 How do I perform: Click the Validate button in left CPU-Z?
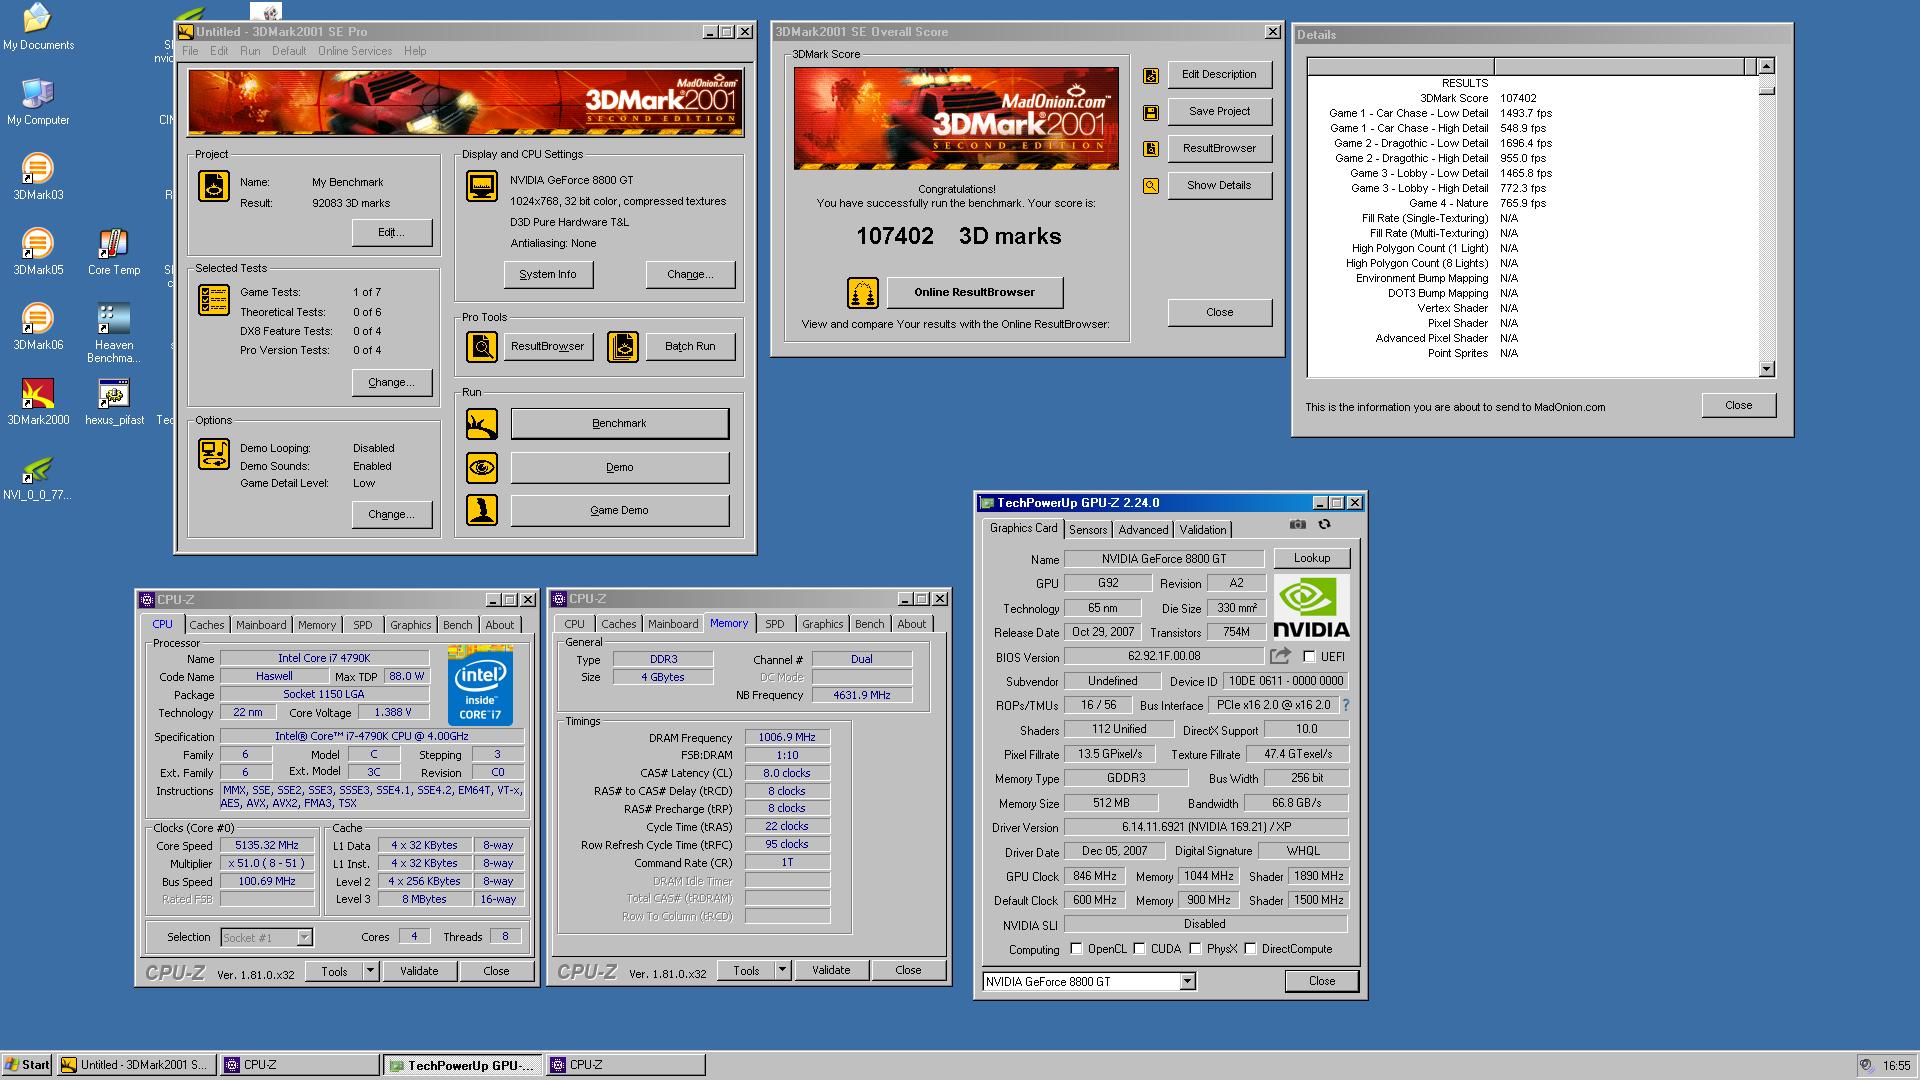[x=419, y=971]
